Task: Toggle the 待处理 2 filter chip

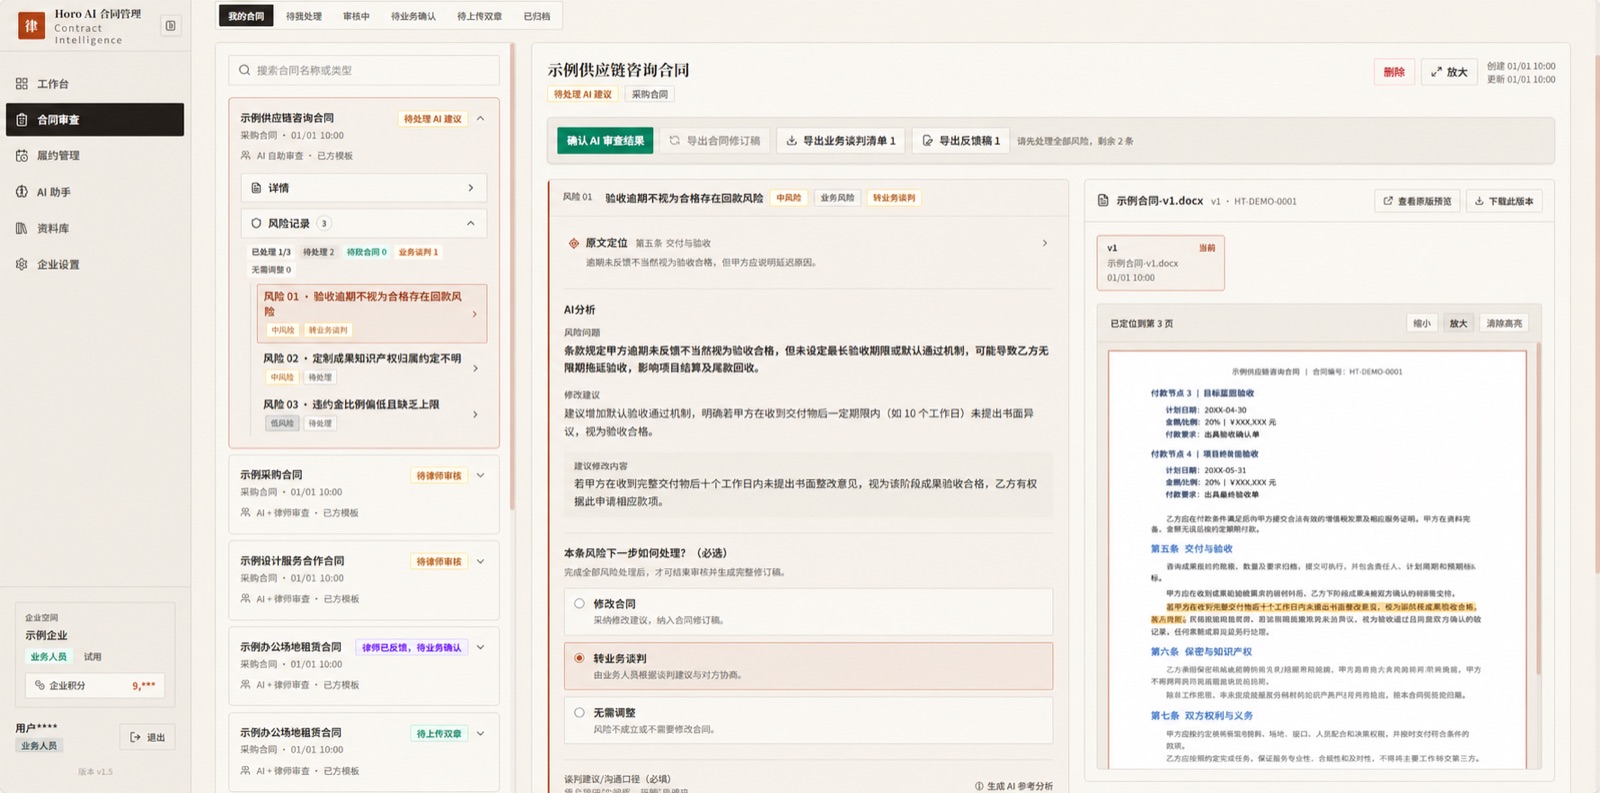Action: point(319,252)
